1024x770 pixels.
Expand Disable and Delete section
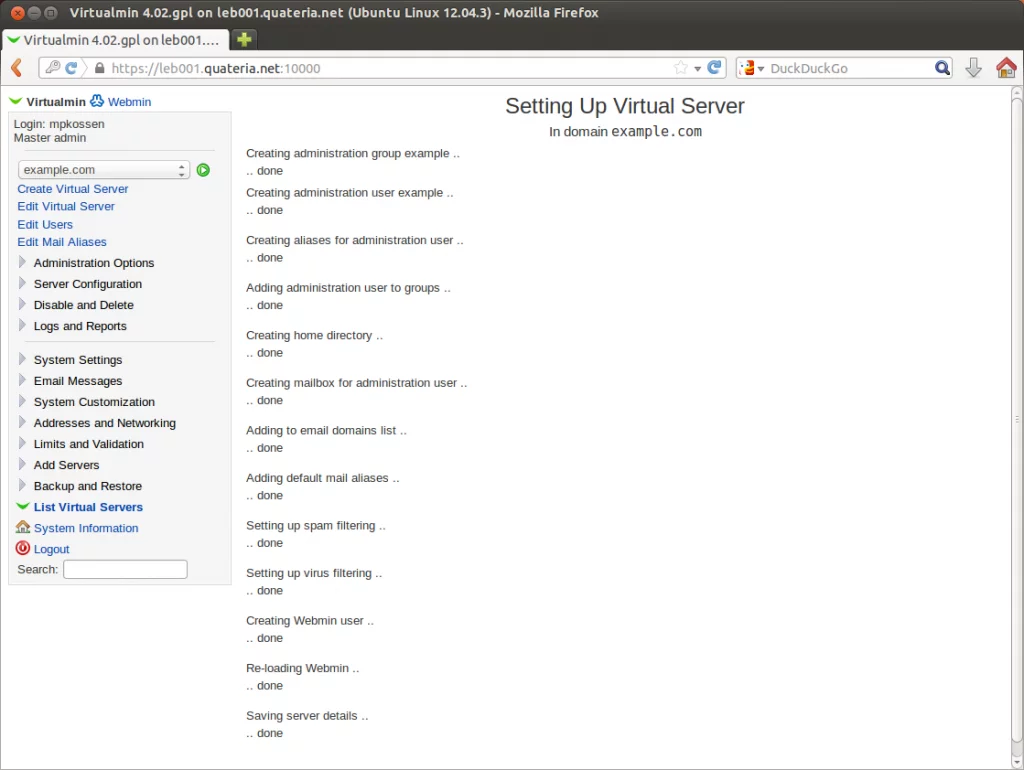coord(83,305)
